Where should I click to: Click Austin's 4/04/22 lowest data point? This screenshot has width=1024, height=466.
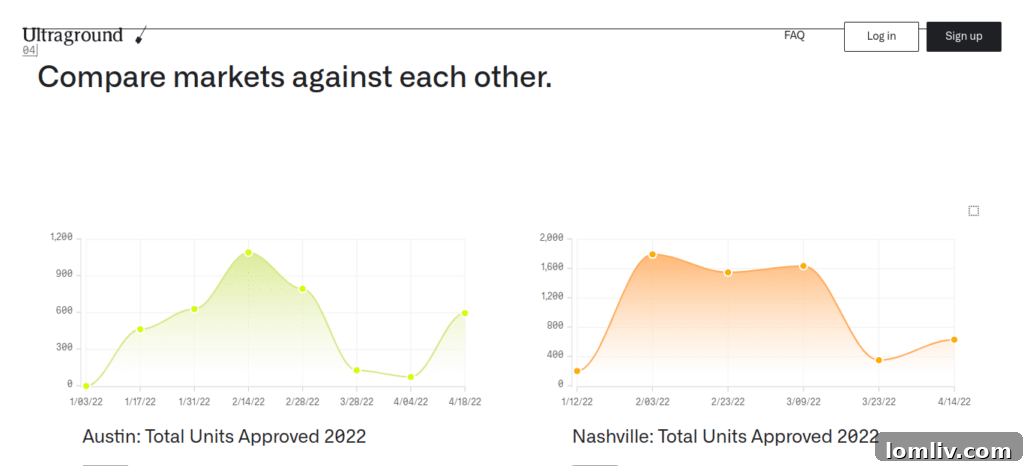coord(410,377)
